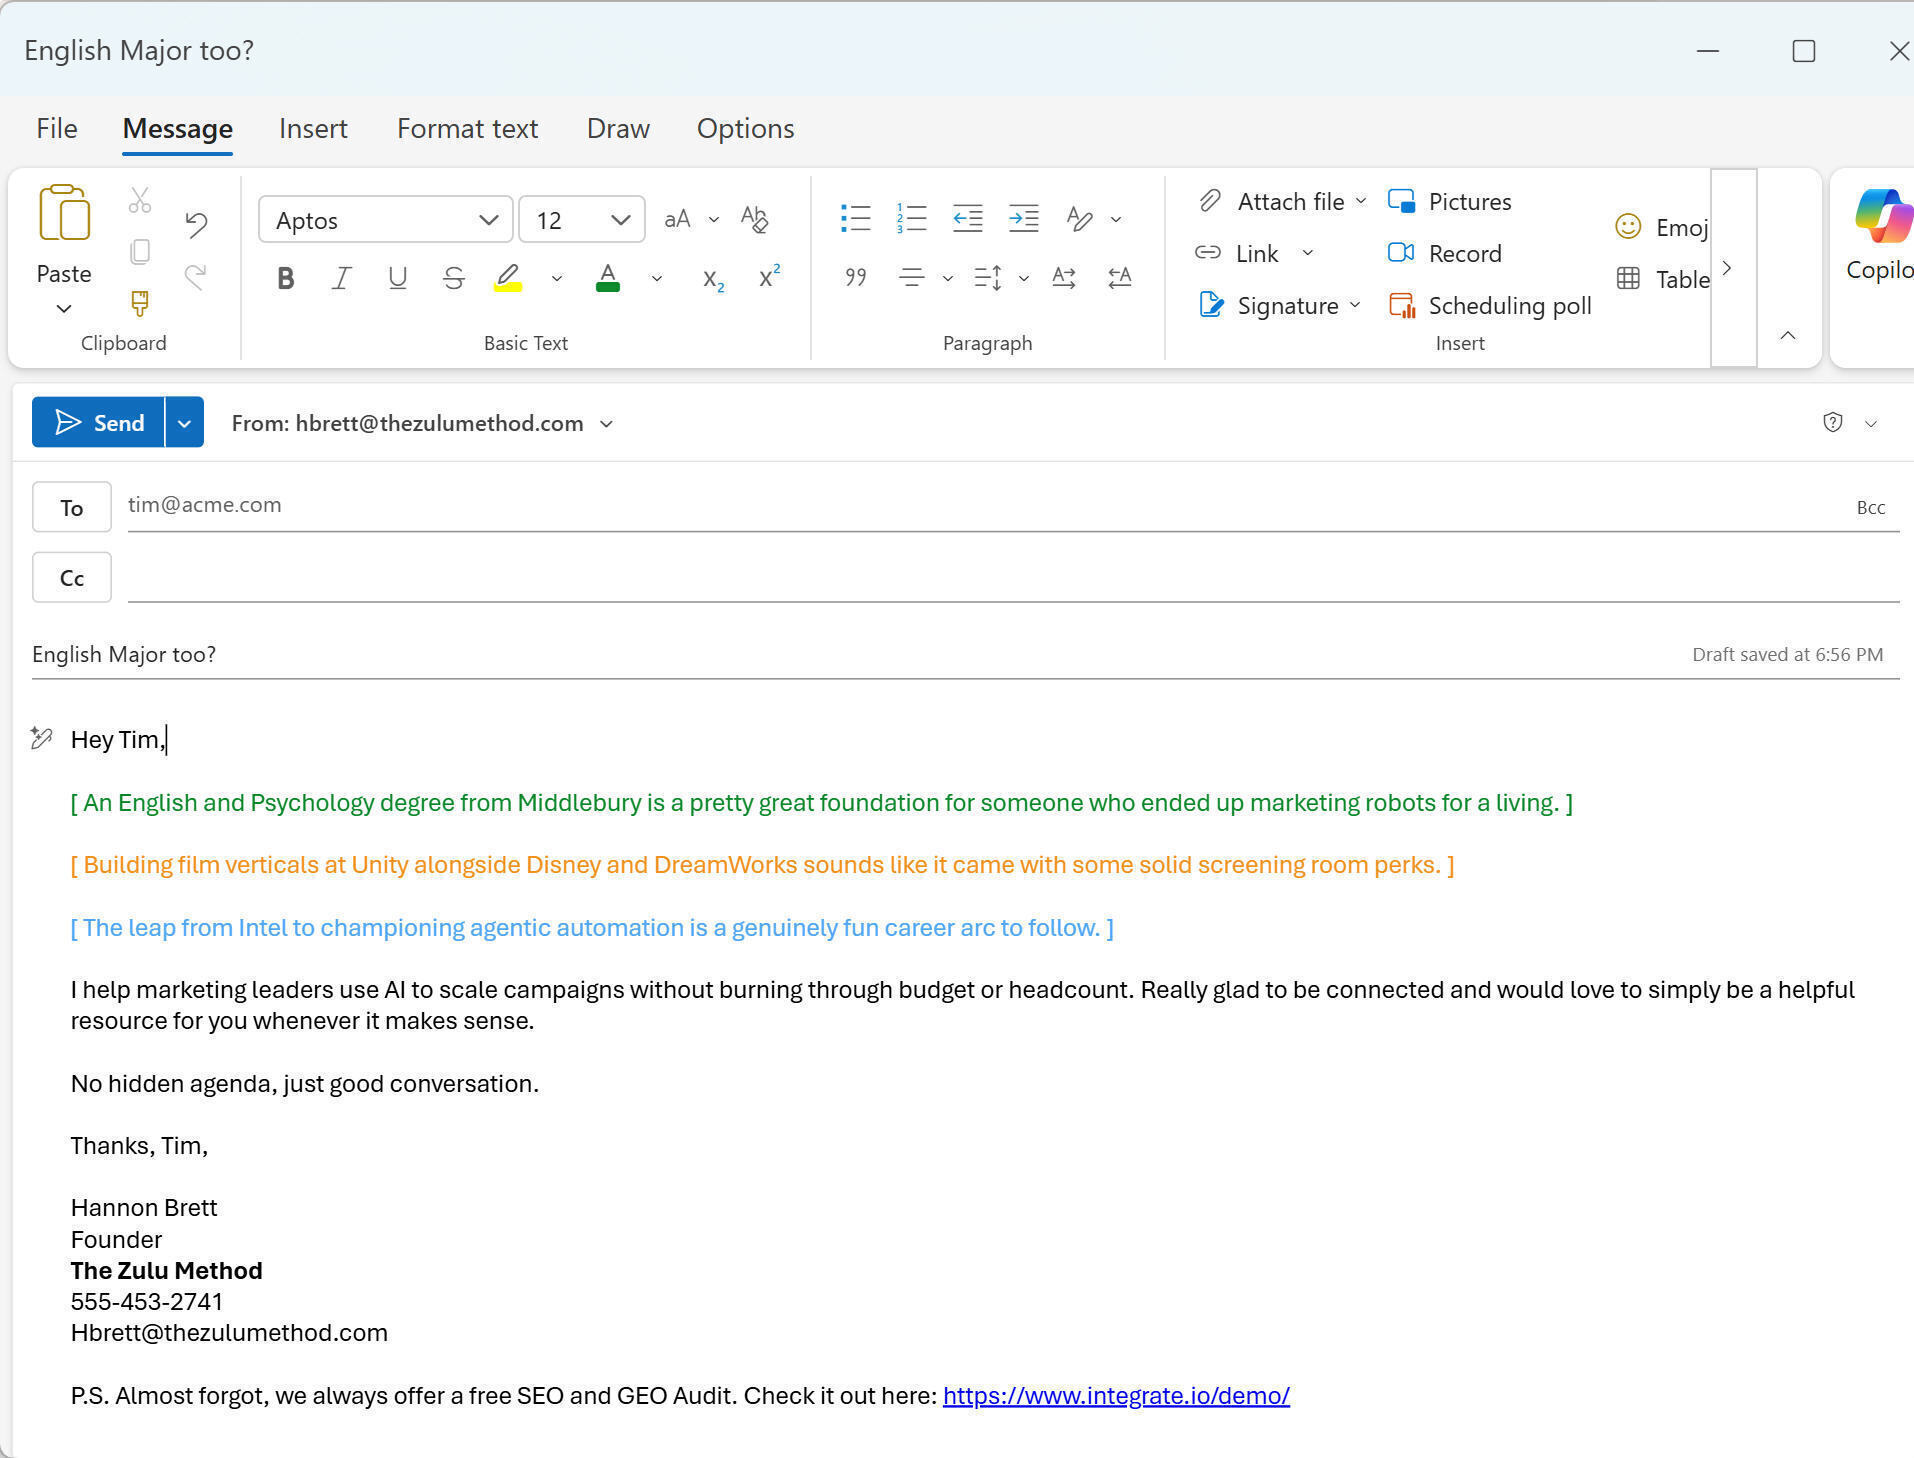This screenshot has width=1914, height=1458.
Task: Apply superscript formatting
Action: 769,277
